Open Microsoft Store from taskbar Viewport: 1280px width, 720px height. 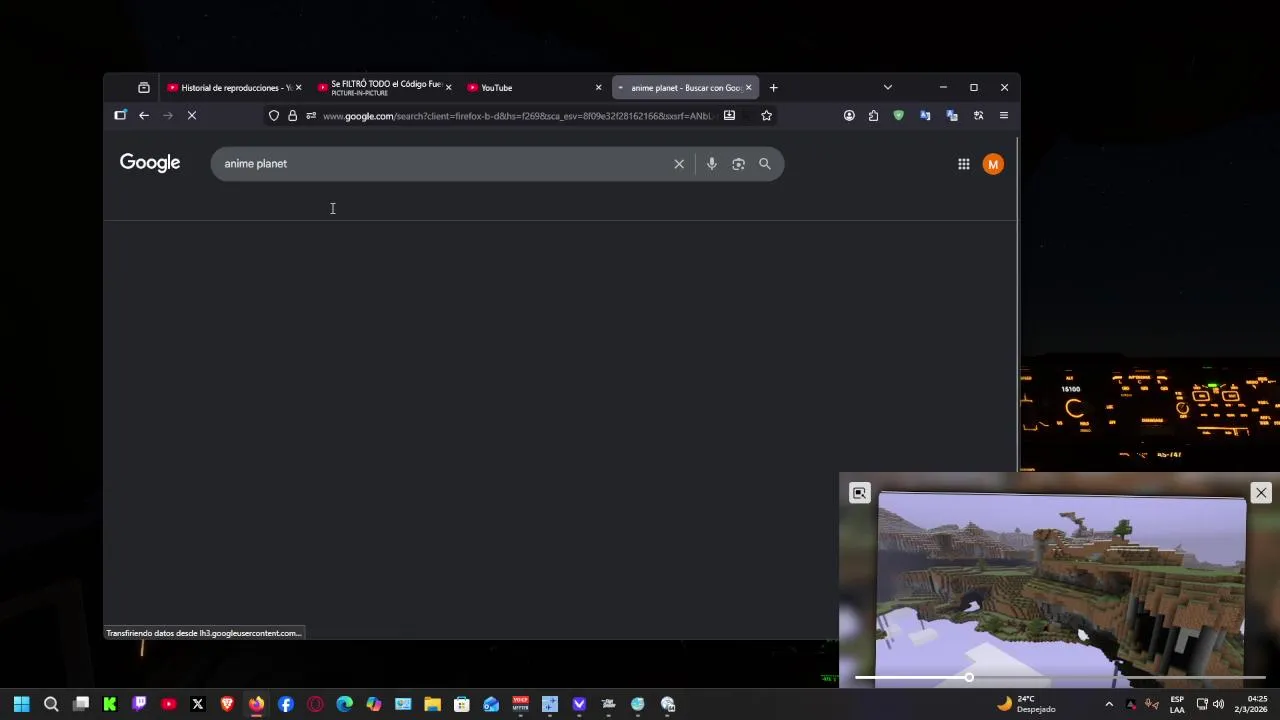(461, 704)
